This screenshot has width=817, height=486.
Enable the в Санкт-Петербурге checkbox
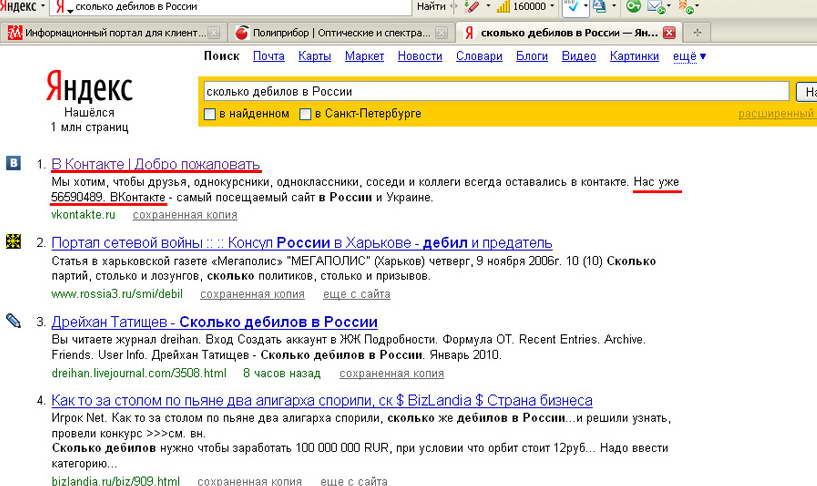coord(305,114)
